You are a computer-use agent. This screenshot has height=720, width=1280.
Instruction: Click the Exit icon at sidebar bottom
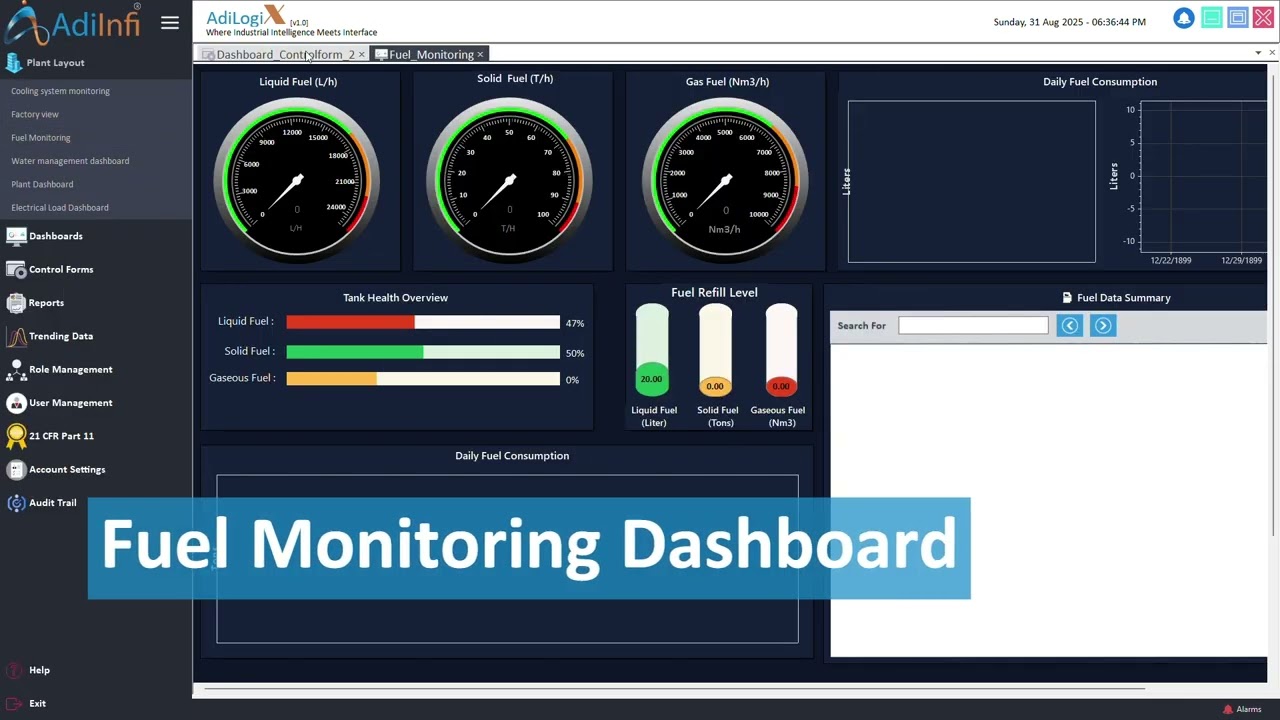pos(14,703)
